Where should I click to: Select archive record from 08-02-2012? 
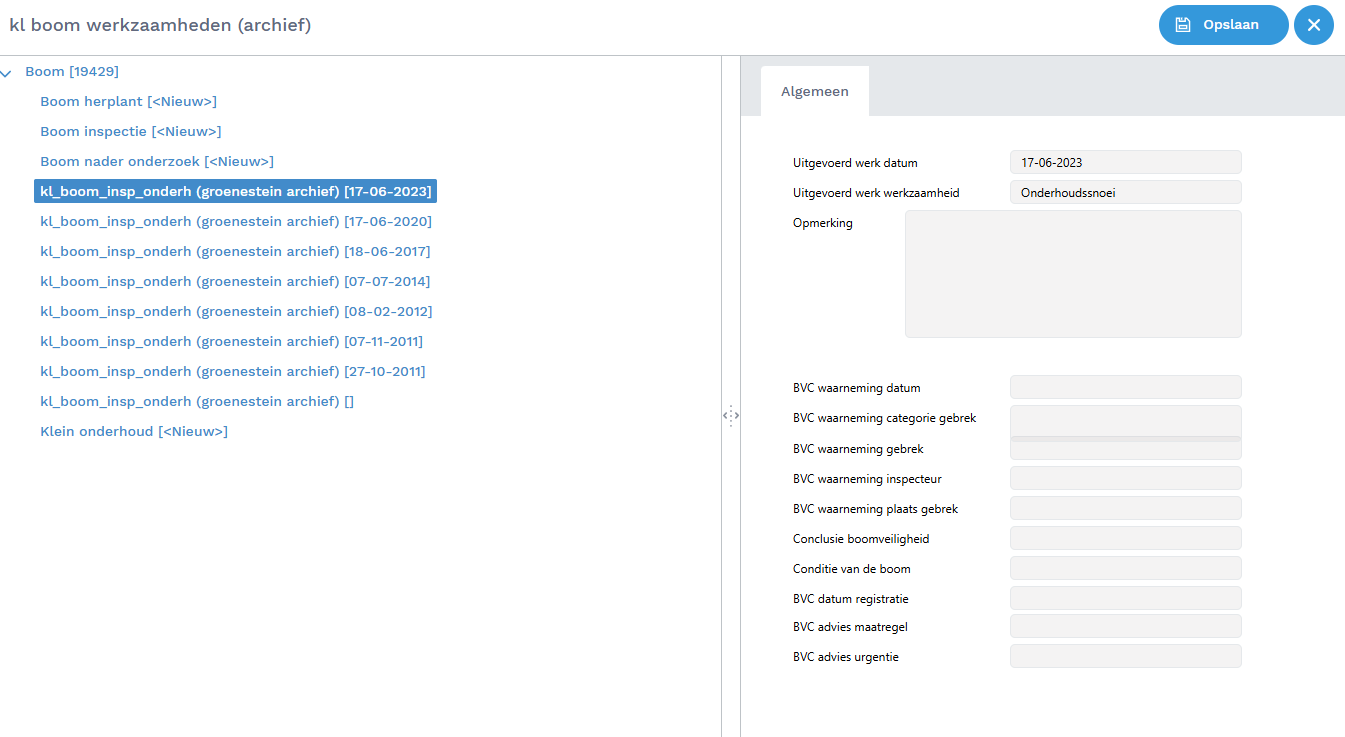pos(235,312)
